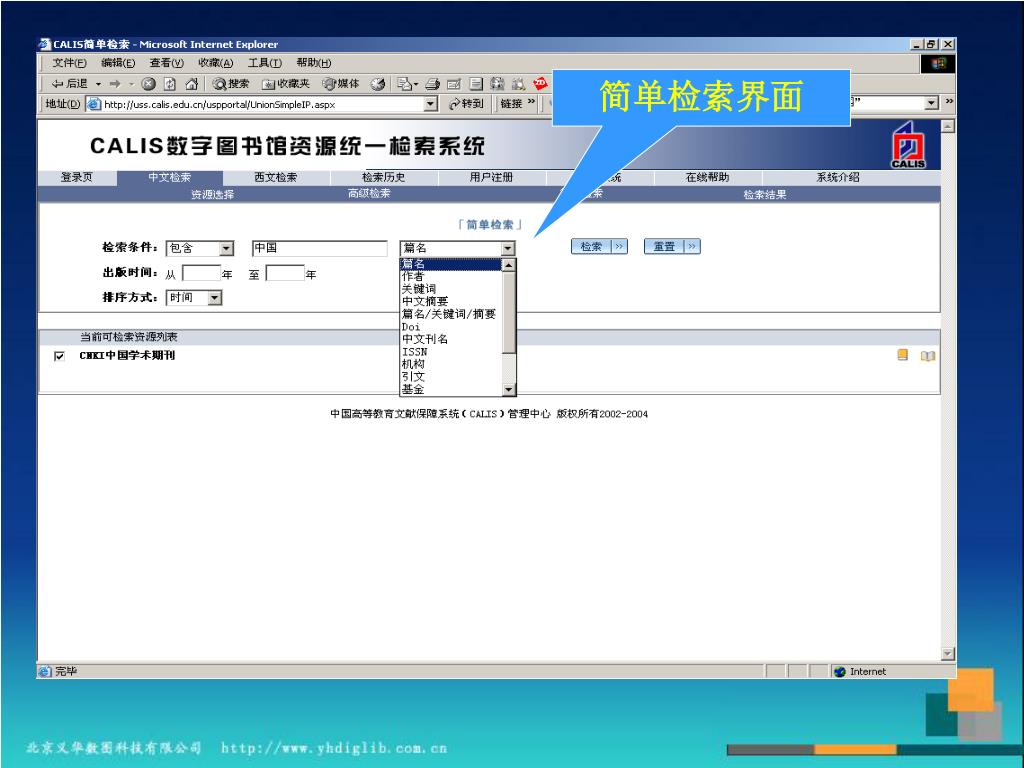Click the 检索结果 sub-navigation link
This screenshot has width=1024, height=768.
point(765,195)
